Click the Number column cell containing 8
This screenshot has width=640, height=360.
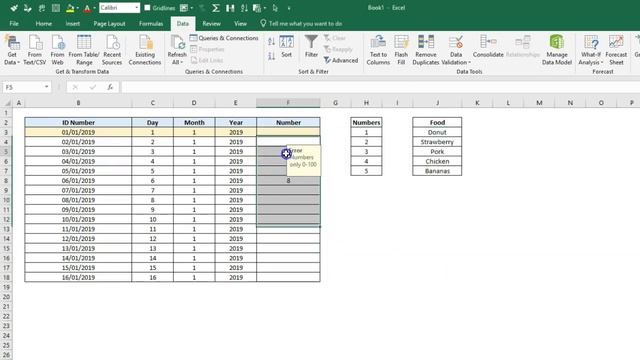coord(288,180)
